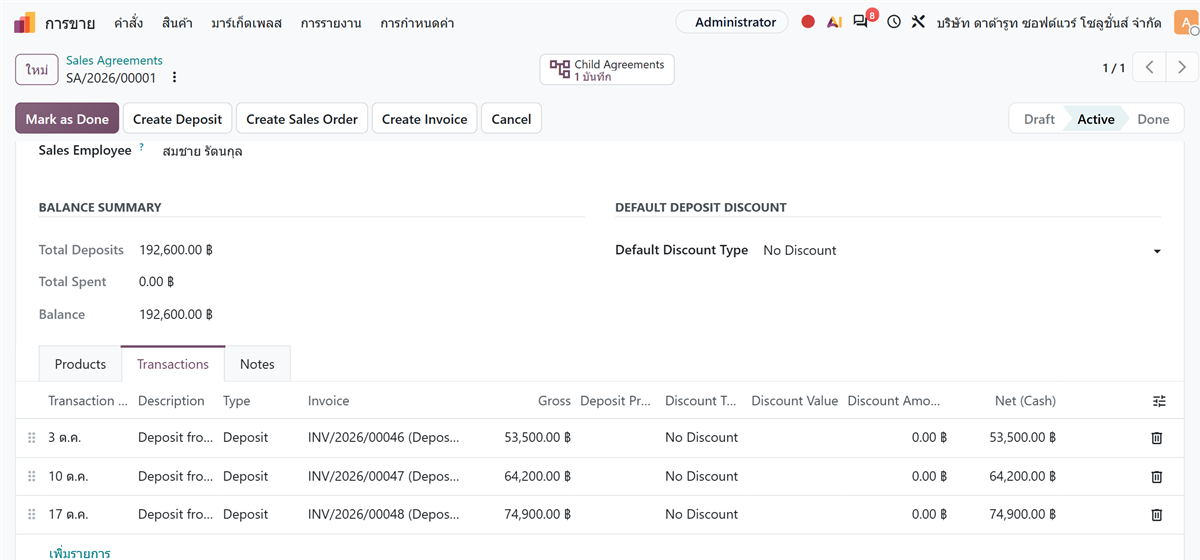Grab the drag handle of 17 ต.ค. row
1200x560 pixels.
31,515
